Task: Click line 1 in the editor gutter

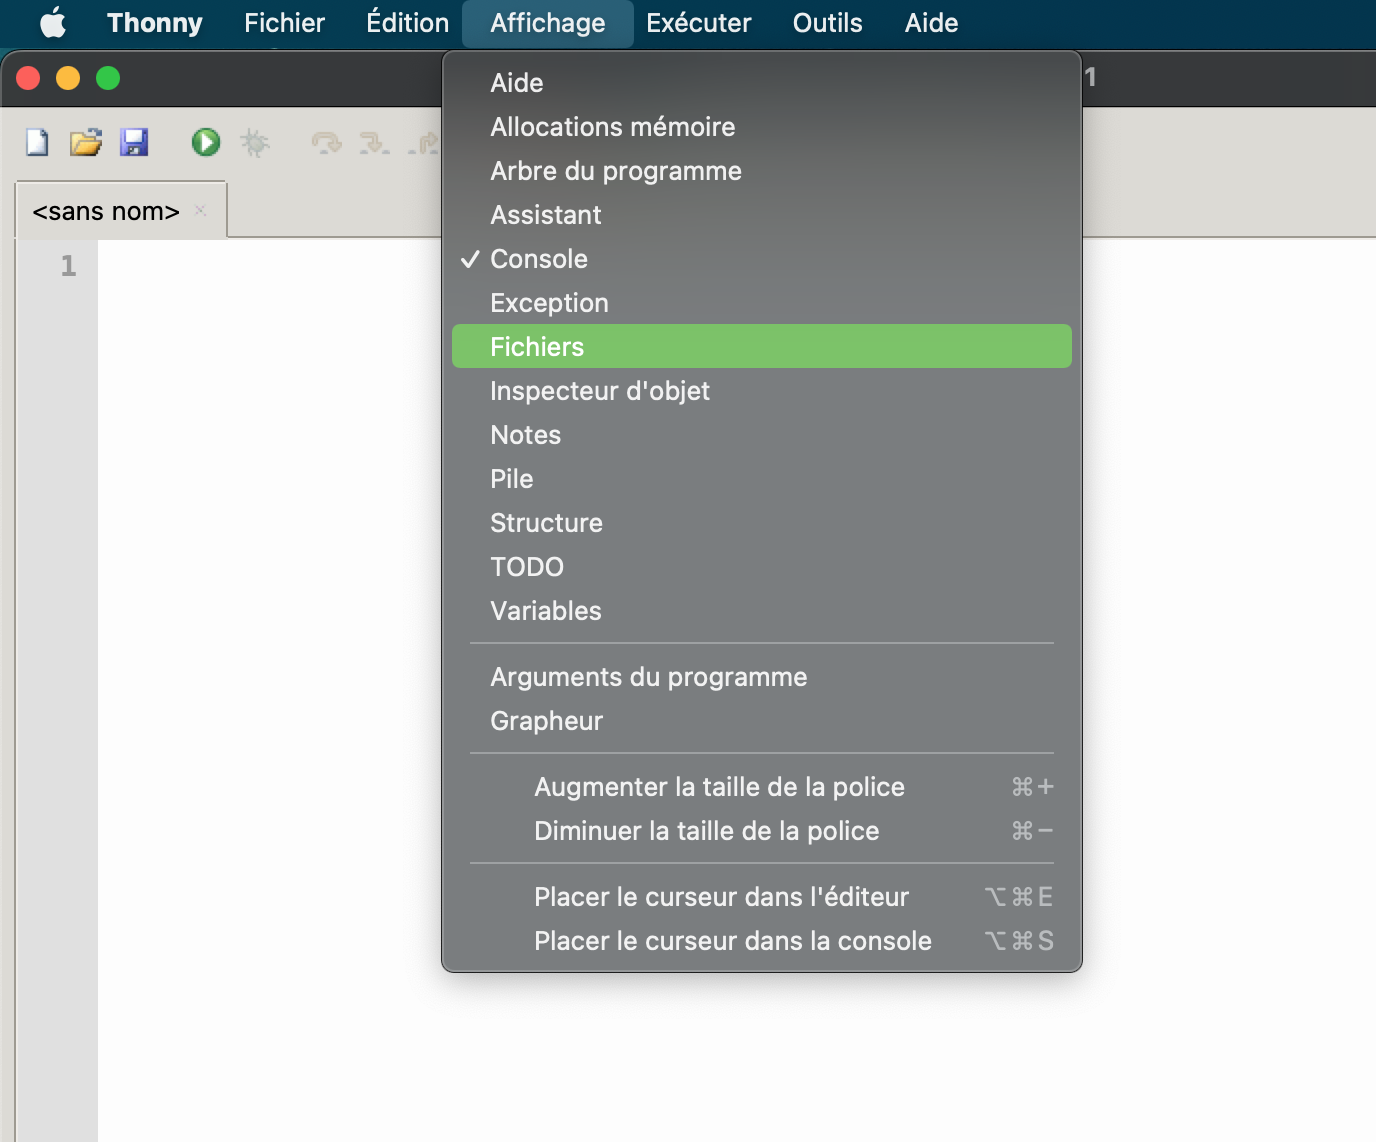Action: tap(68, 266)
